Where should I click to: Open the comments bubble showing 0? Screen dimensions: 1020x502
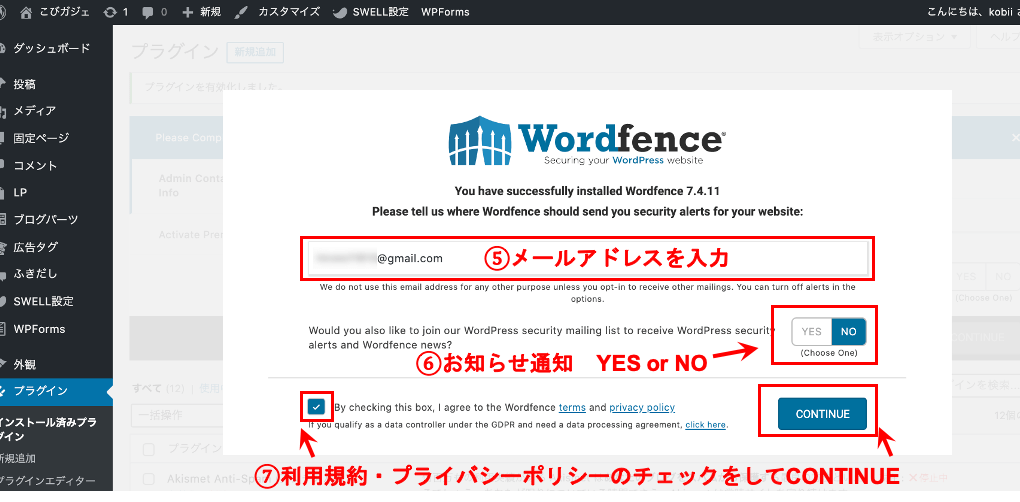point(154,12)
